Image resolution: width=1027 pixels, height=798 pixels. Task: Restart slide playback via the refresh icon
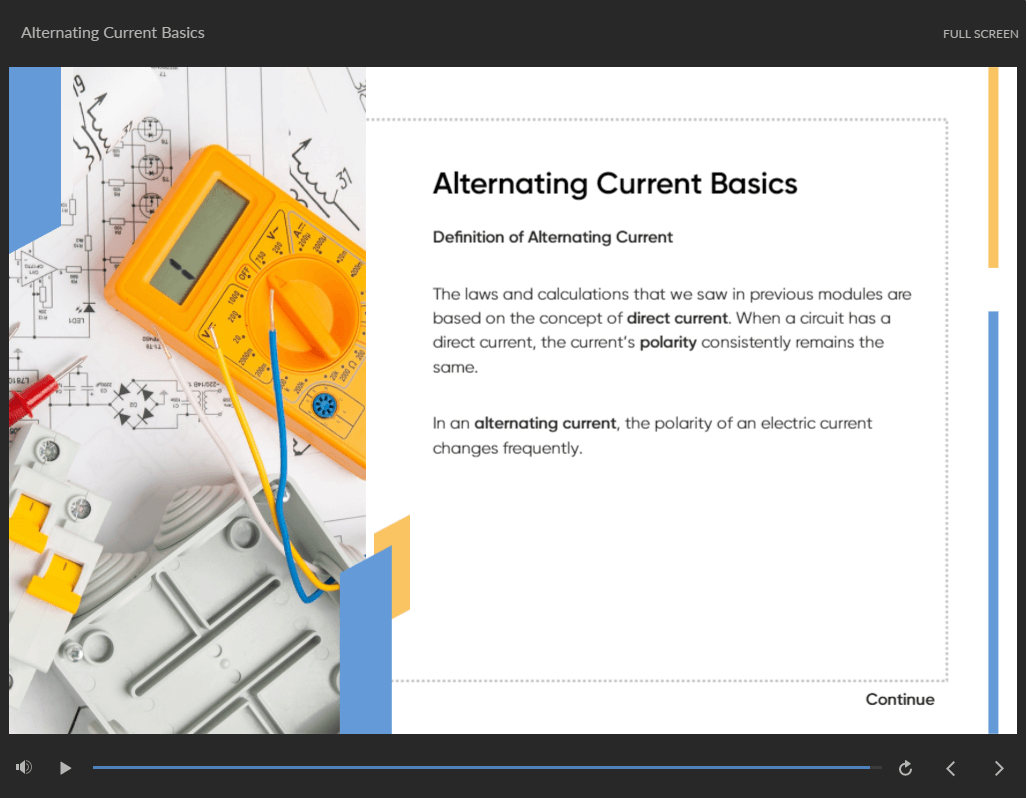(x=904, y=768)
